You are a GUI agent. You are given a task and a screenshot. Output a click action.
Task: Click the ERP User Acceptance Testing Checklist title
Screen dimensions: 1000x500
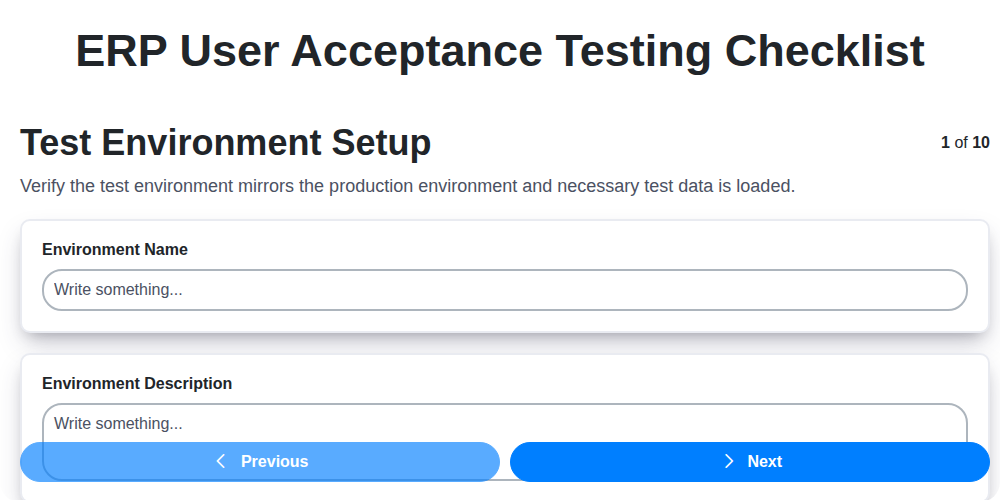pyautogui.click(x=500, y=51)
